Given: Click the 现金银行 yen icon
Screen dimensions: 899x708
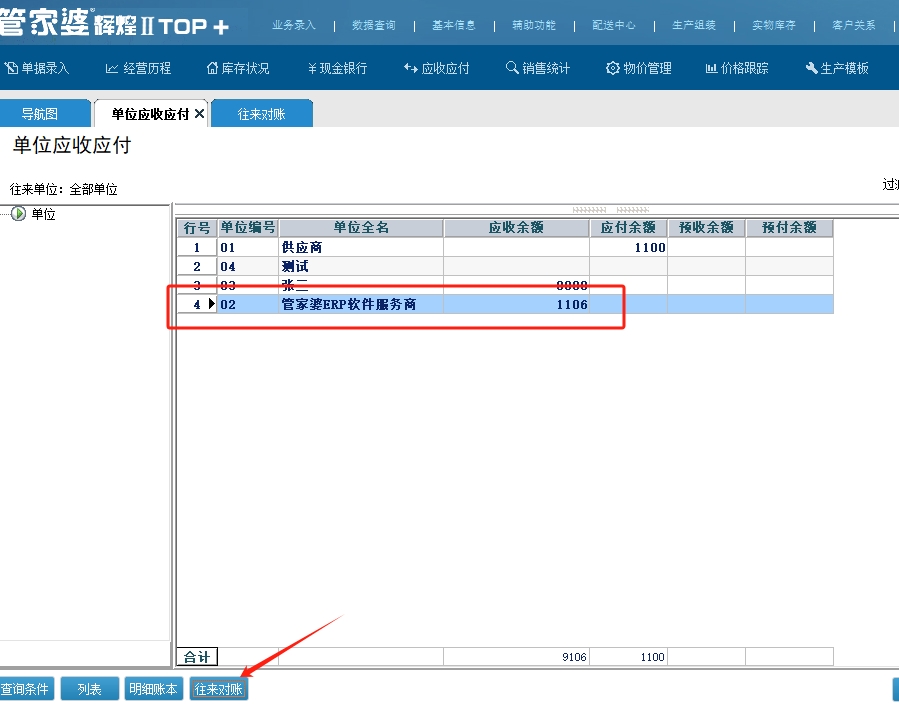Looking at the screenshot, I should (x=312, y=69).
